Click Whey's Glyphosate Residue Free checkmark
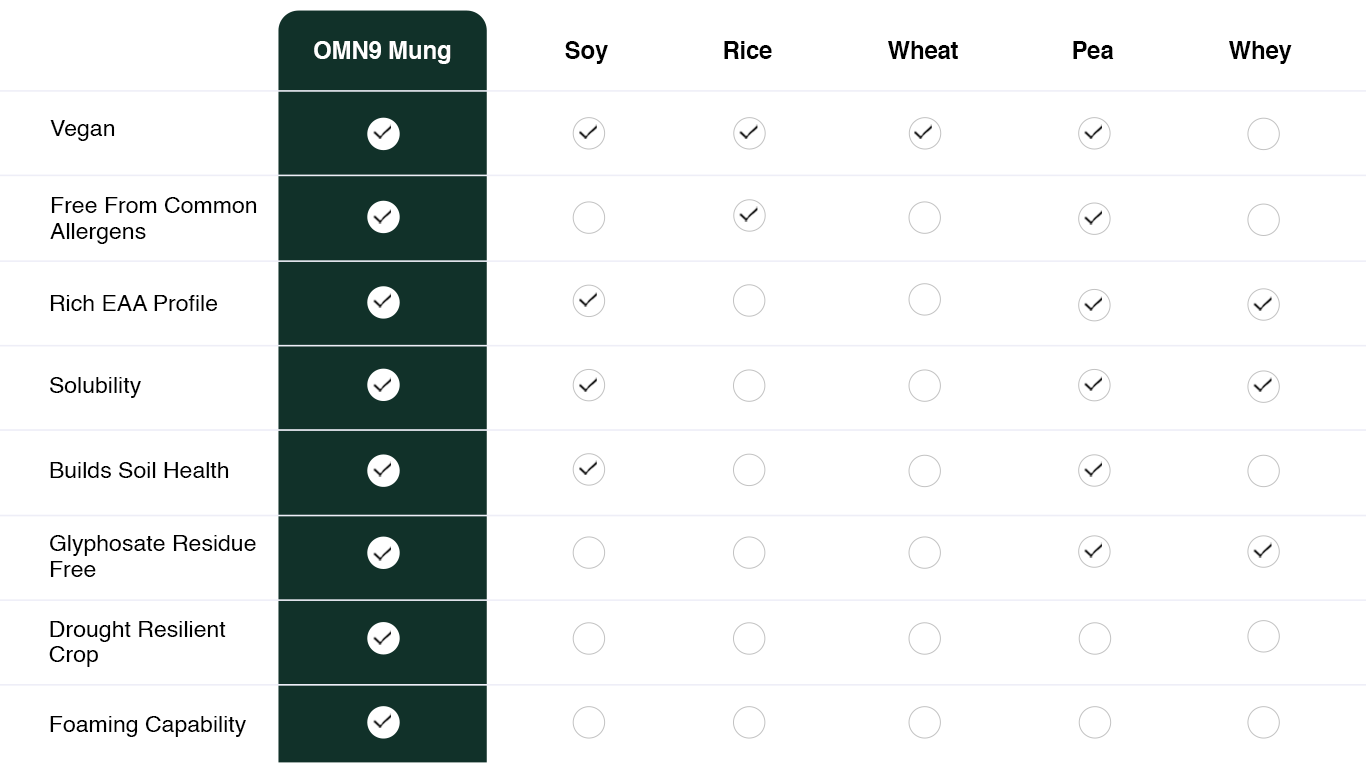Screen dimensions: 1366x768 tap(1263, 551)
